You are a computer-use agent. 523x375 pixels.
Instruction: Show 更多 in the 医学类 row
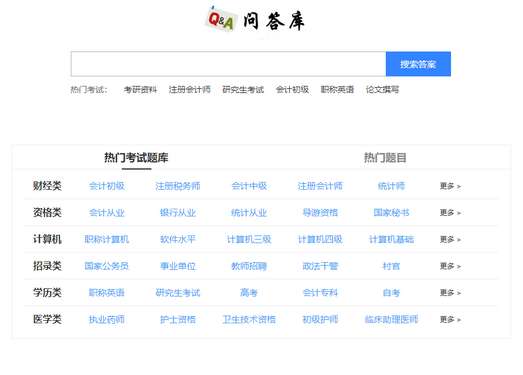tap(450, 319)
